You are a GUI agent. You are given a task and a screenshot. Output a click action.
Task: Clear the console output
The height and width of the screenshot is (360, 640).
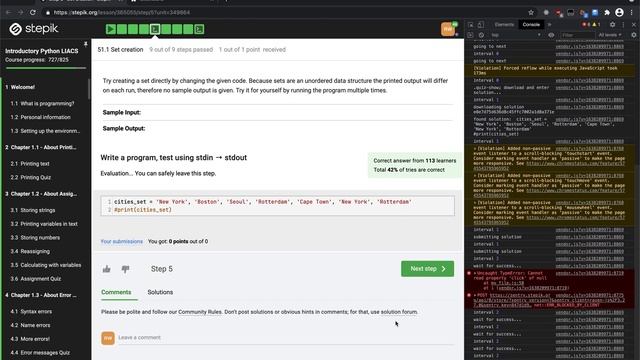point(481,35)
